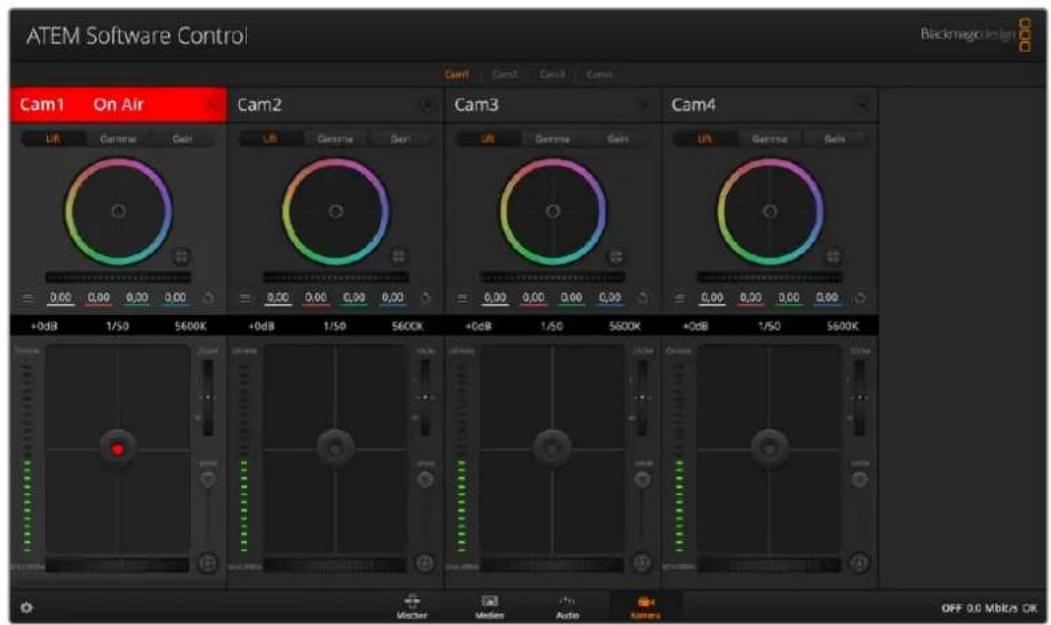1051x625 pixels.
Task: Select Cam3 in top camera selector
Action: pyautogui.click(x=552, y=74)
